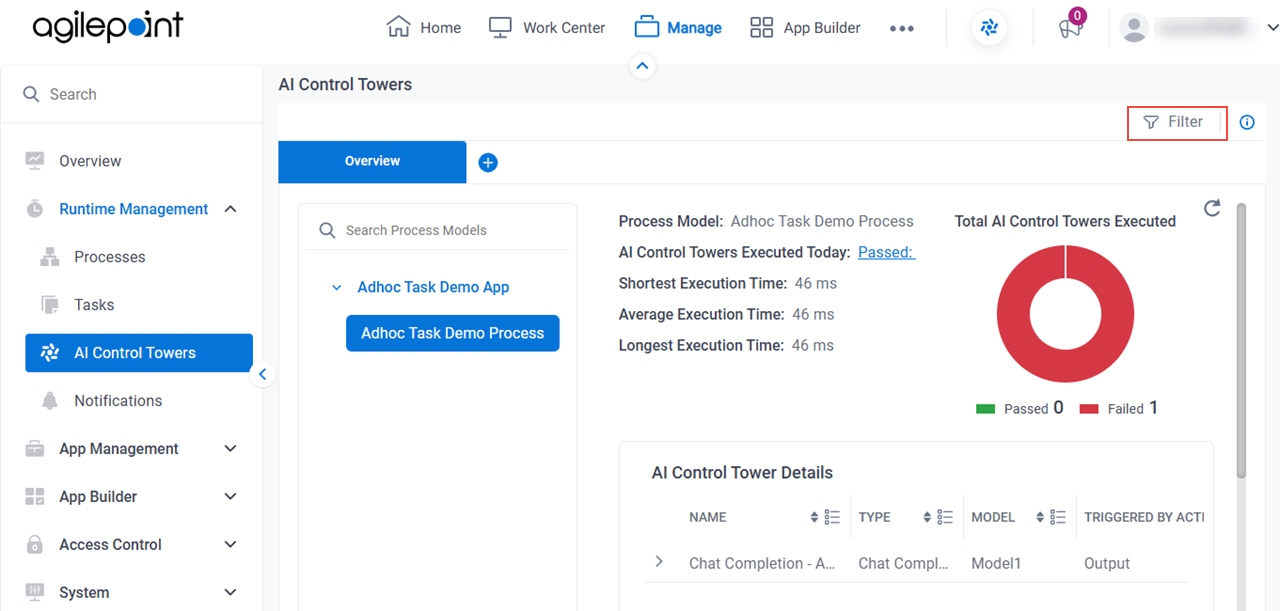Expand the System section
Screen dimensions: 1280x611
230,593
